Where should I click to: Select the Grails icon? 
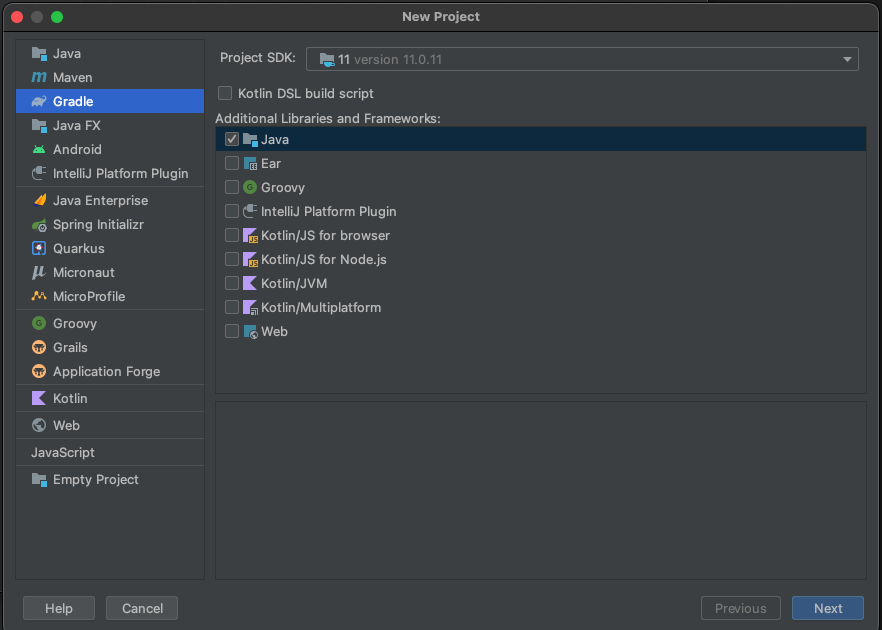click(39, 348)
